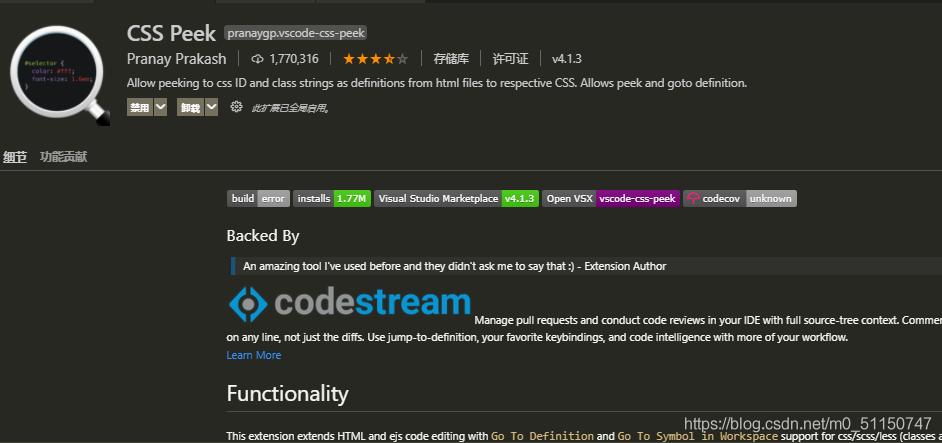The image size is (942, 443).
Task: Switch to the 功能贡献 tab
Action: 64,157
